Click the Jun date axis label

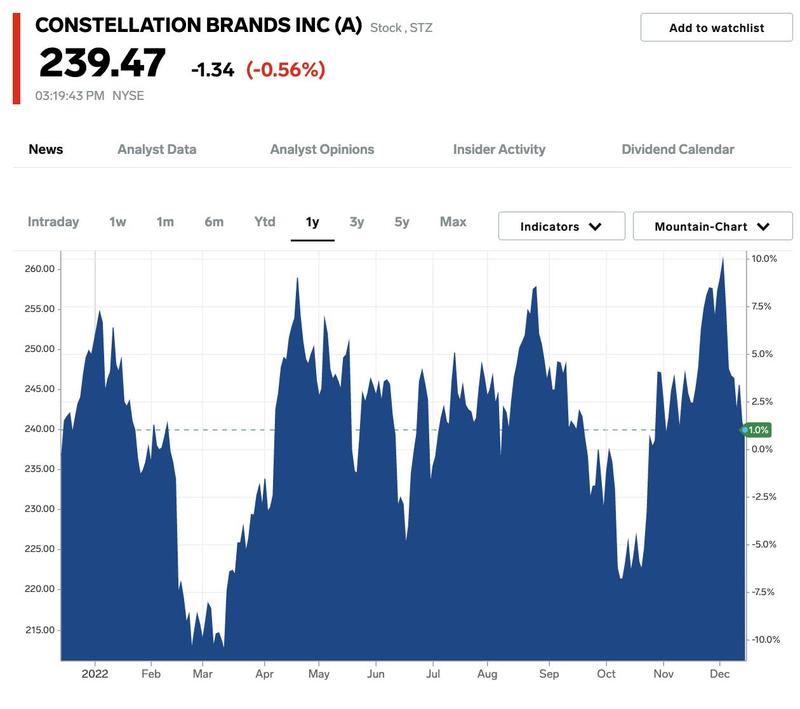pos(376,674)
